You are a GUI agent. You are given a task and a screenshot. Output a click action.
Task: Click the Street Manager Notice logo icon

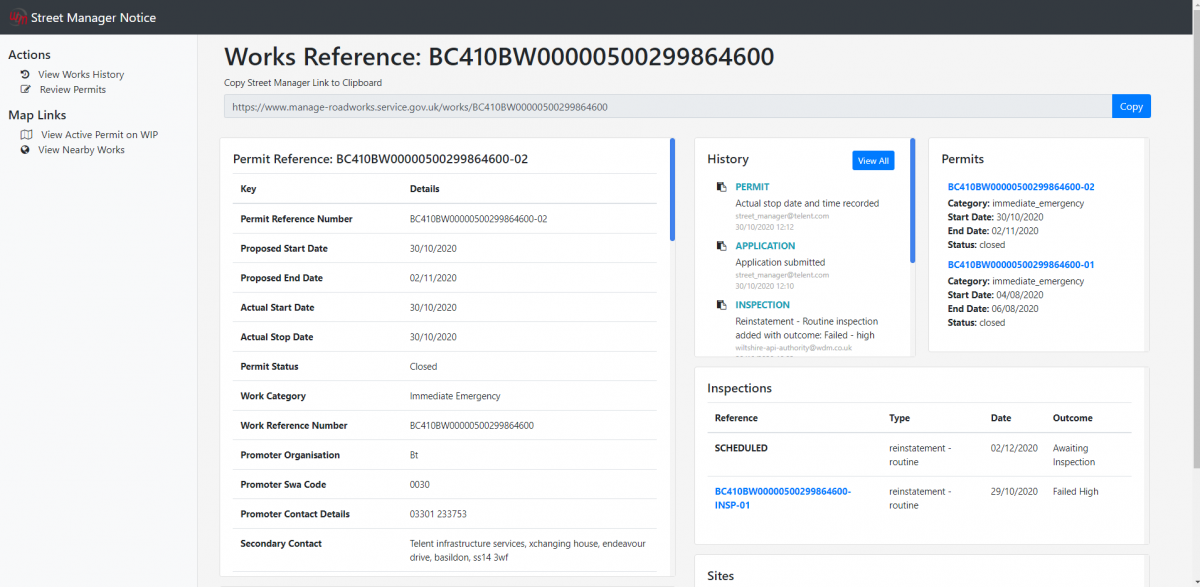click(x=17, y=17)
